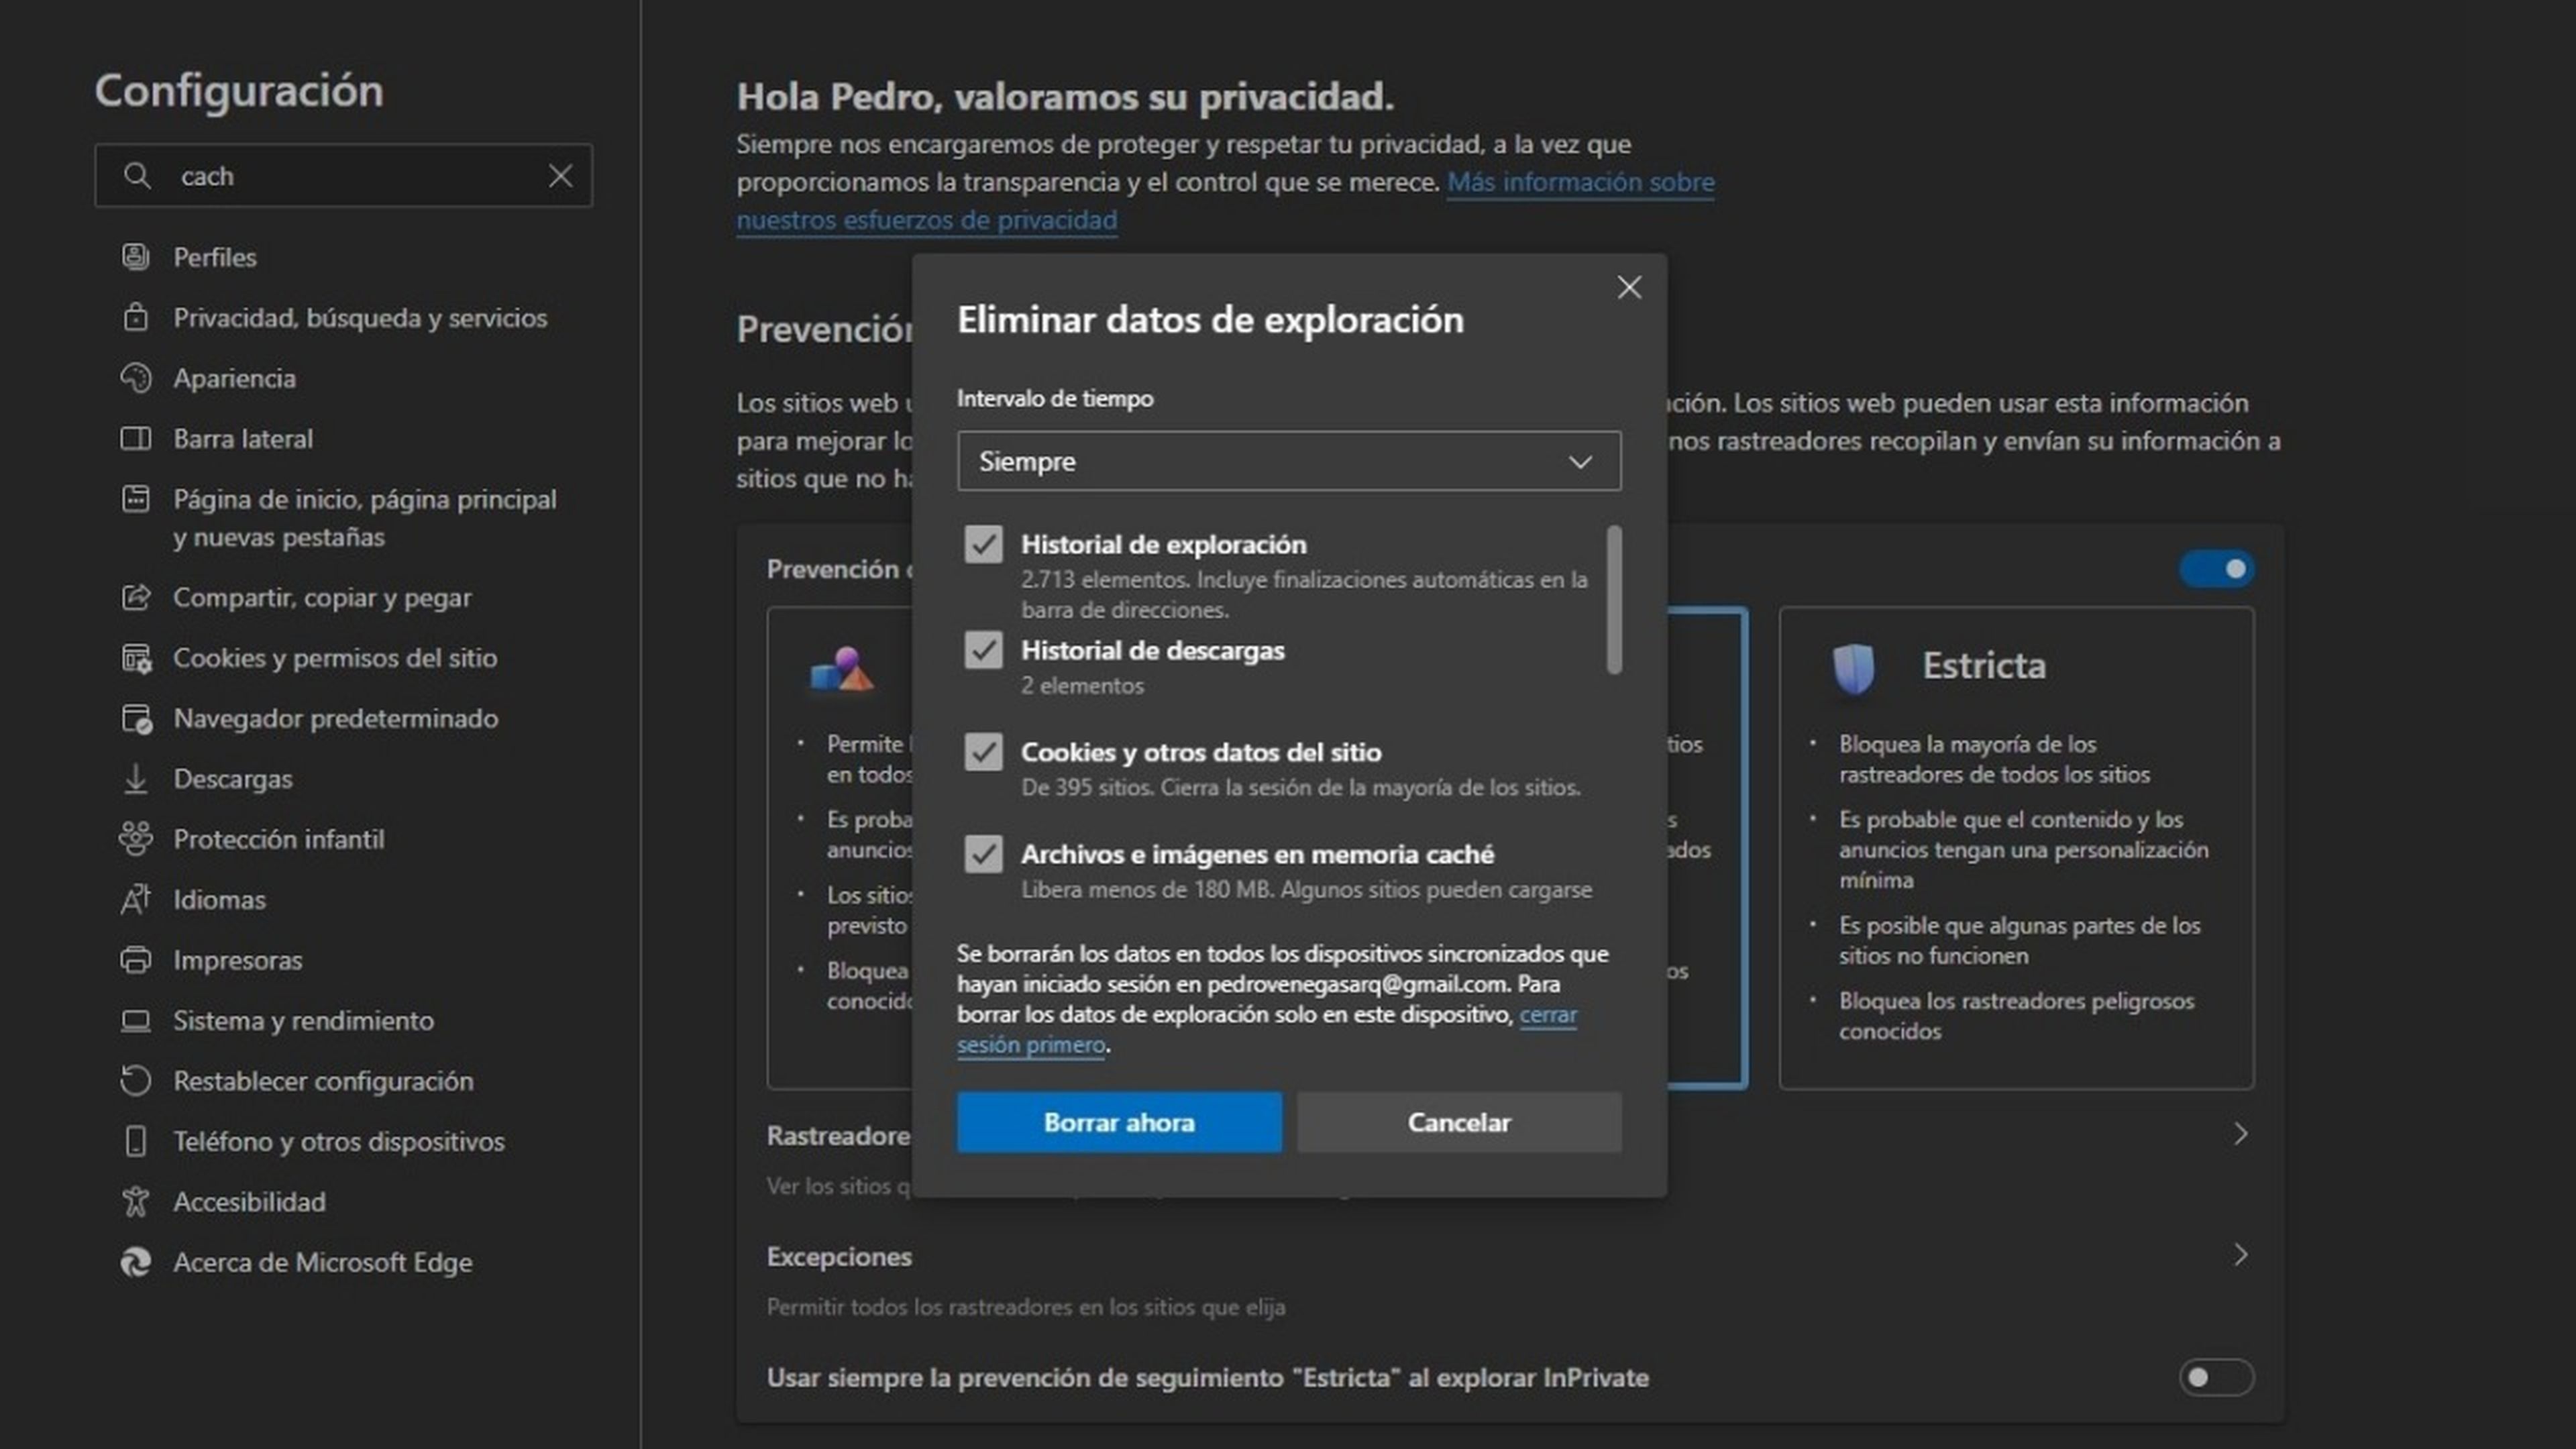Uncheck Historial de descargas checkbox

983,650
